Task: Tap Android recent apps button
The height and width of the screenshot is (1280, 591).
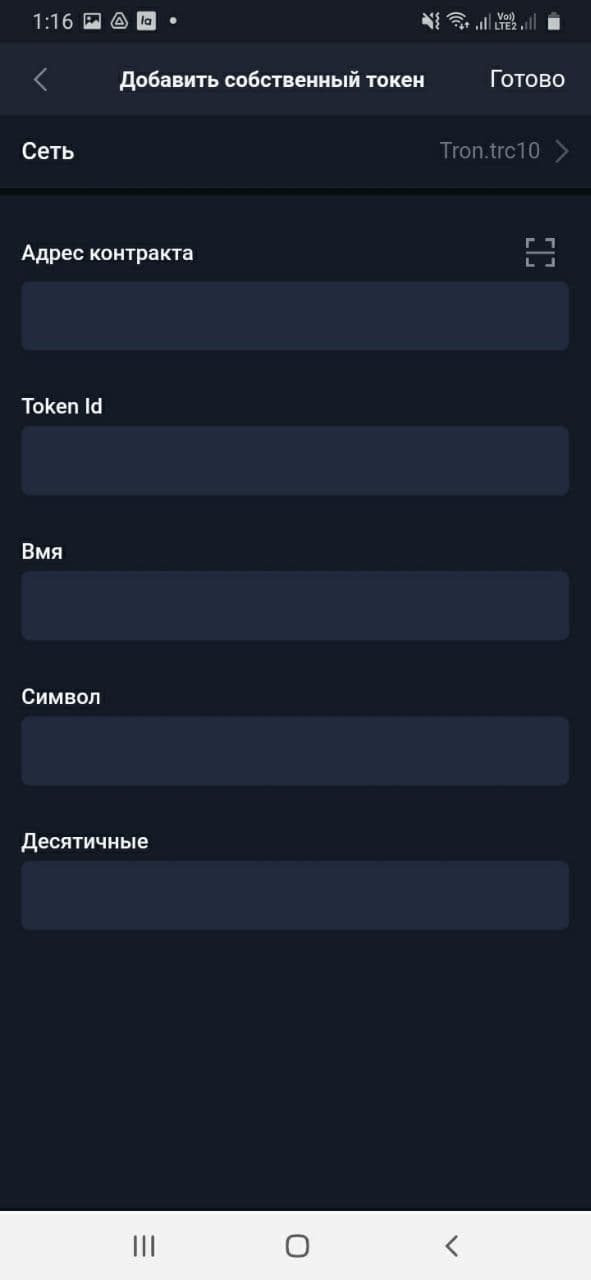Action: point(144,1245)
